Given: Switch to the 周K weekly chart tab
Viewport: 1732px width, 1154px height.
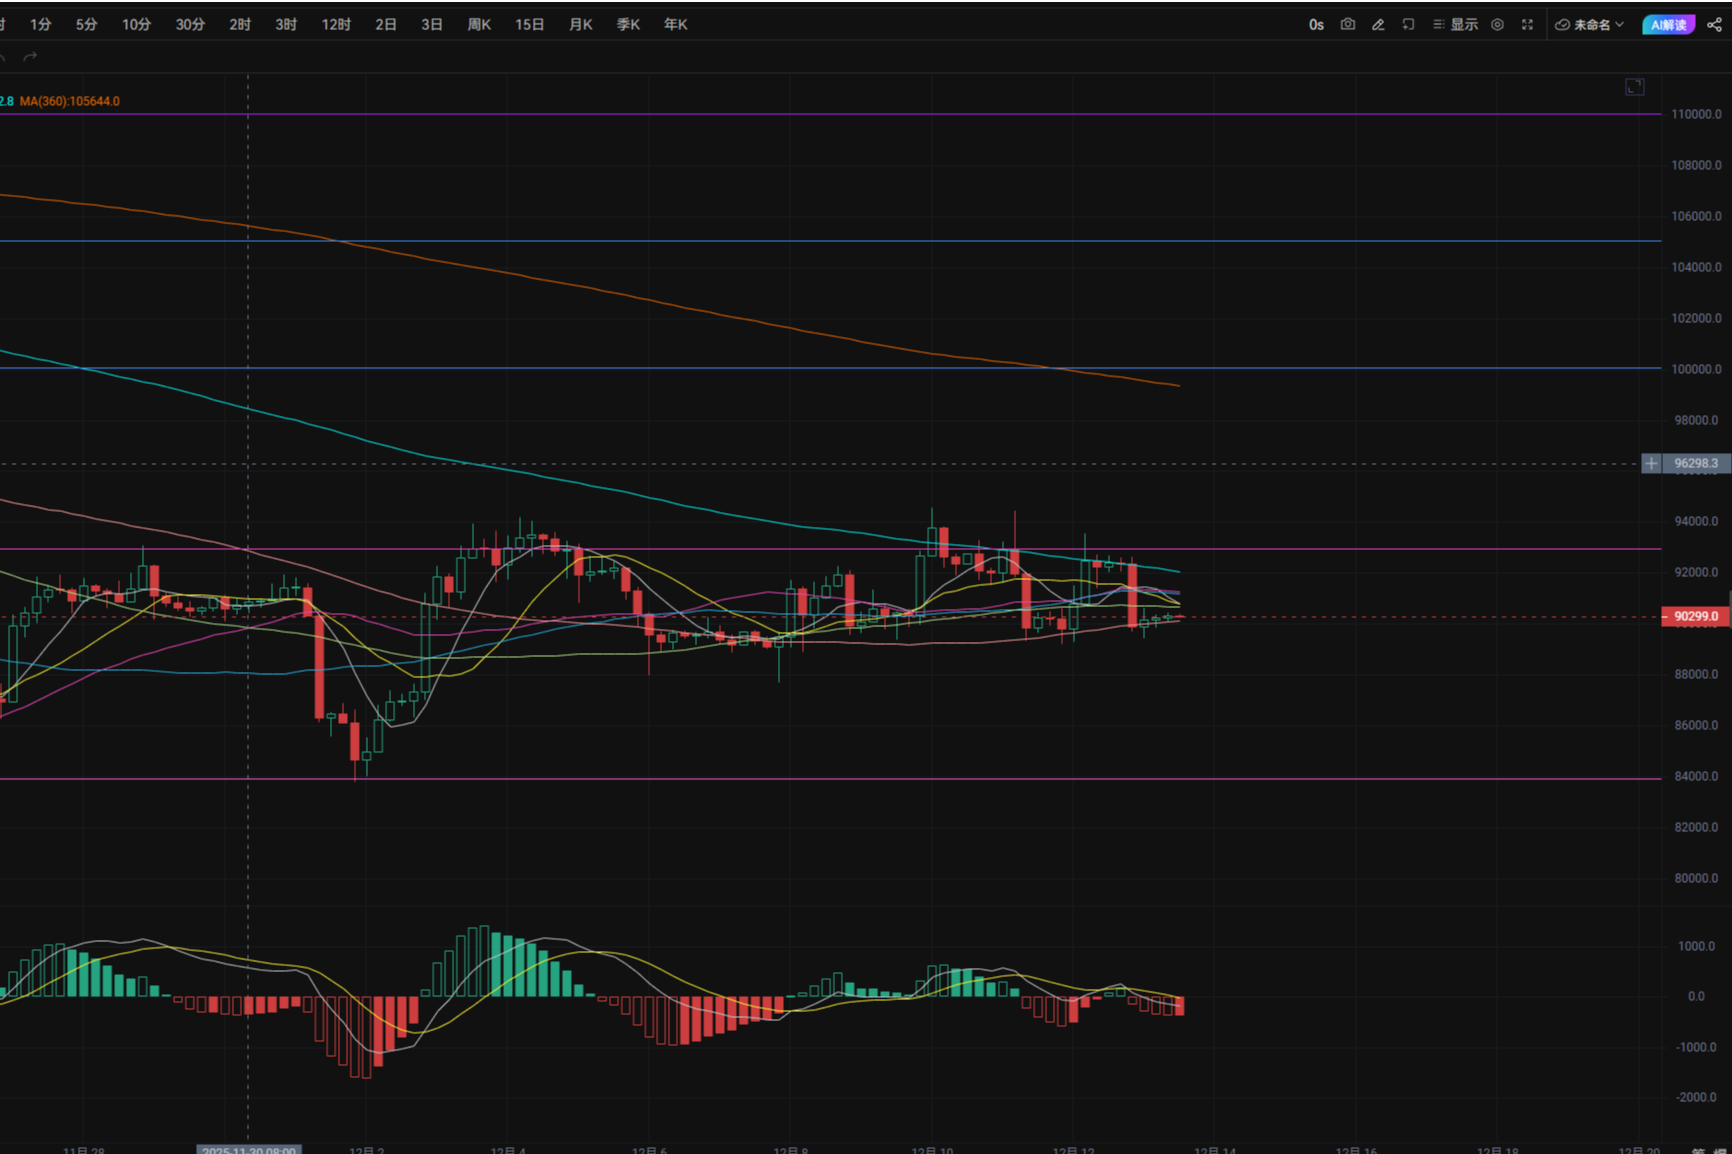Looking at the screenshot, I should click(479, 24).
